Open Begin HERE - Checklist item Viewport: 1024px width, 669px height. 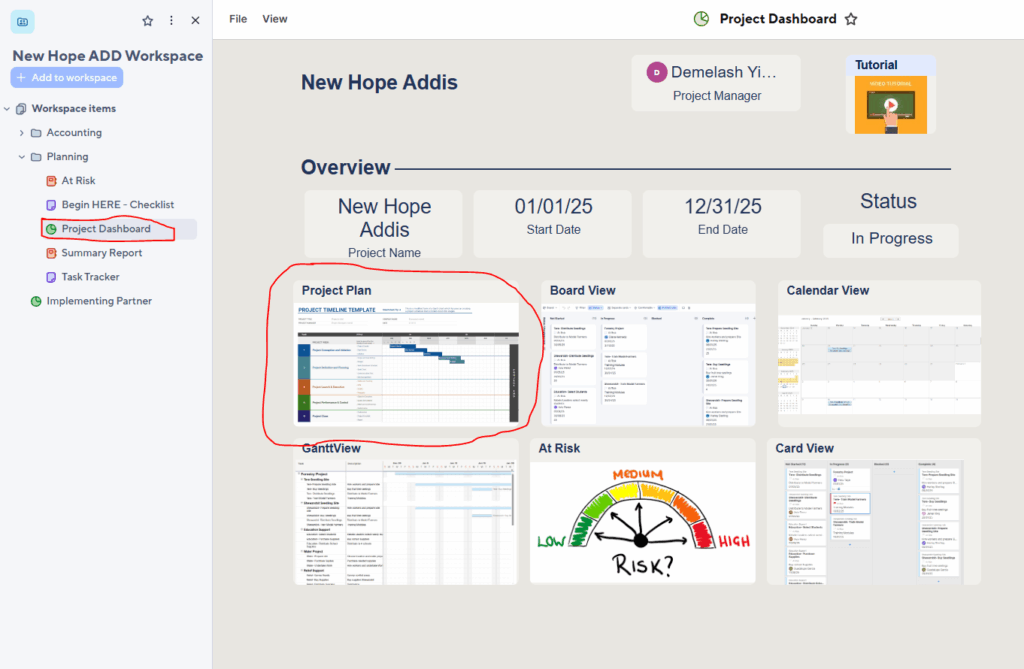pos(117,205)
